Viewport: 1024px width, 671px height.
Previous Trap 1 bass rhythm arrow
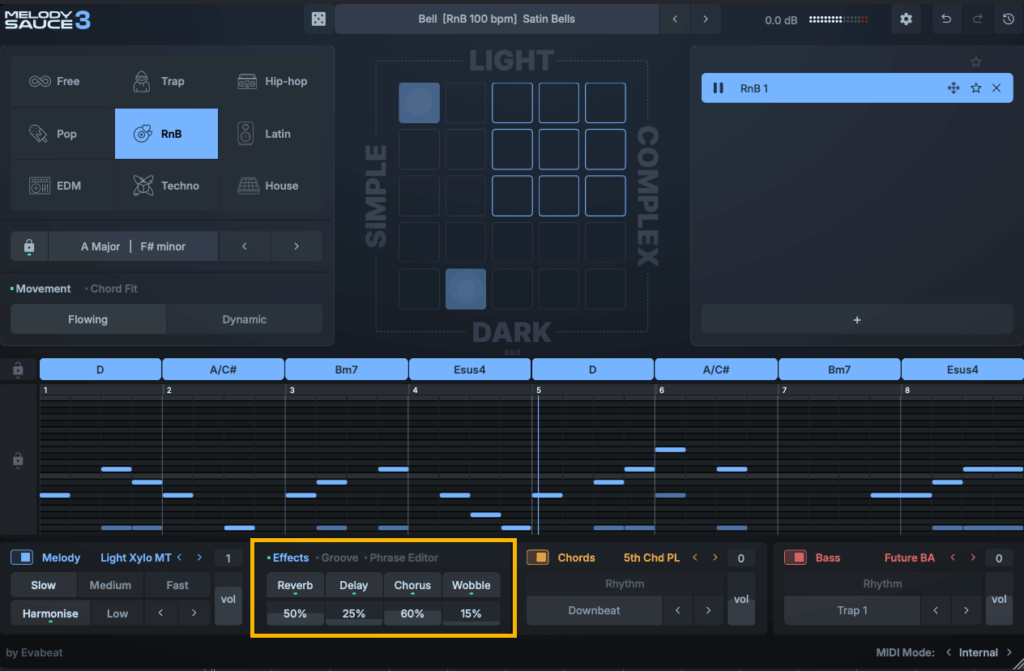tap(936, 610)
